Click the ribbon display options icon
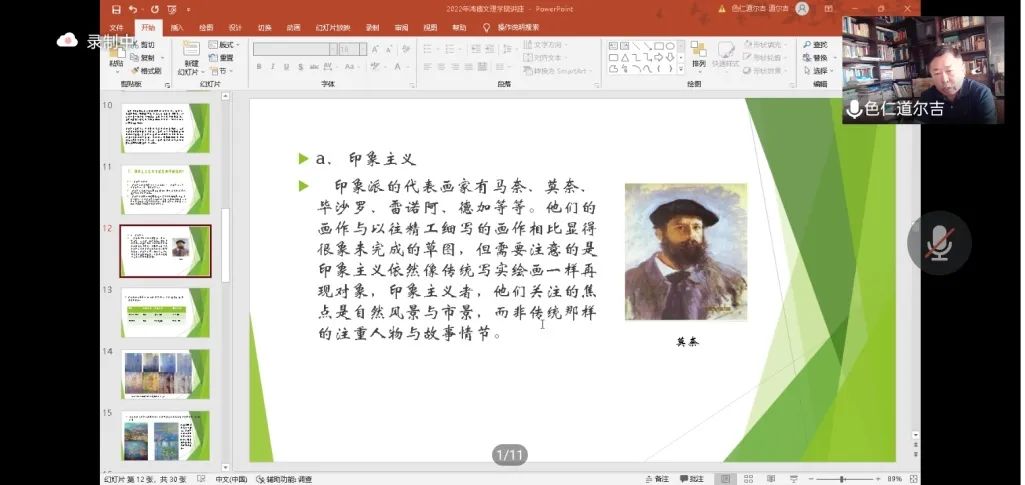The height and width of the screenshot is (485, 1025). tap(829, 8)
